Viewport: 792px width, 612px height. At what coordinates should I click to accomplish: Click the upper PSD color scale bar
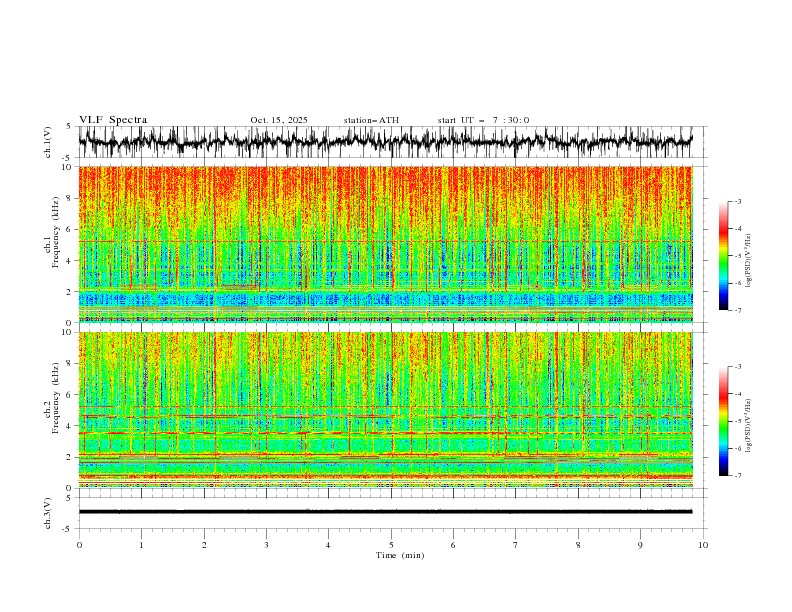723,256
